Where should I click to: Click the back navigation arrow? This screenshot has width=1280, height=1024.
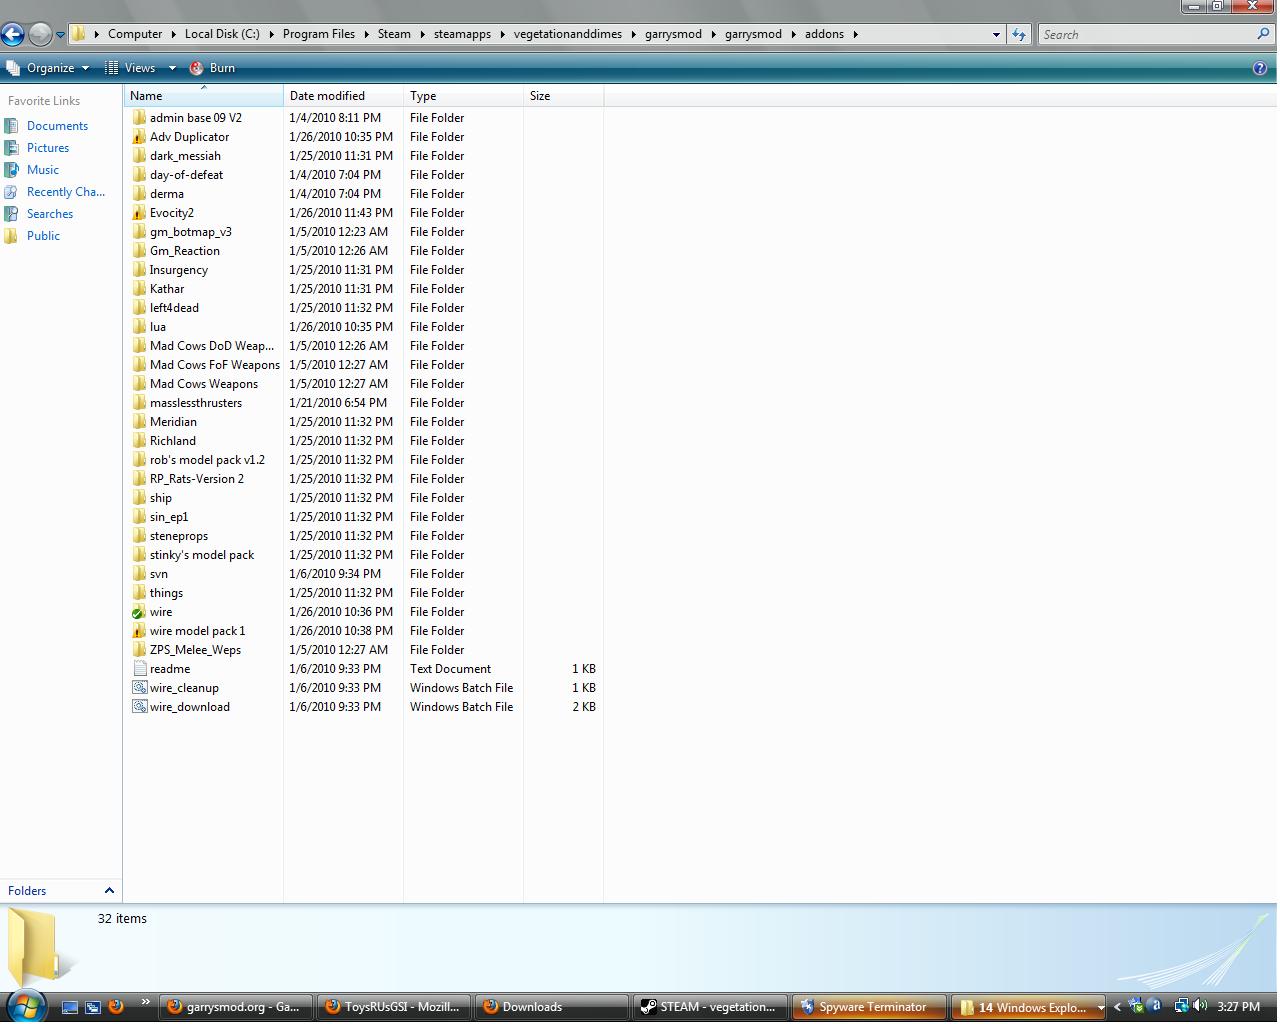click(x=13, y=33)
